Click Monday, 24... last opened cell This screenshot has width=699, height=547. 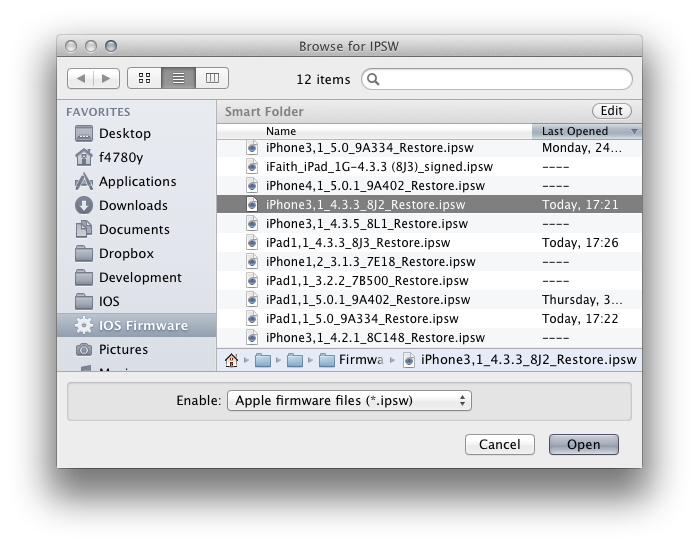coord(582,148)
